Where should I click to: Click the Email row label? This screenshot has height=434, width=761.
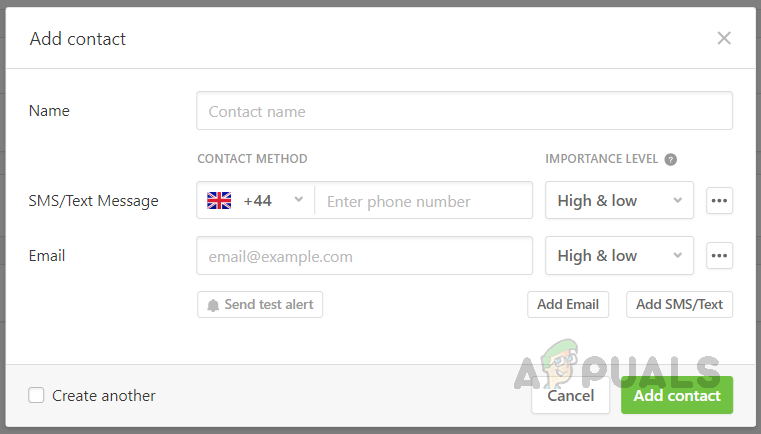(47, 255)
